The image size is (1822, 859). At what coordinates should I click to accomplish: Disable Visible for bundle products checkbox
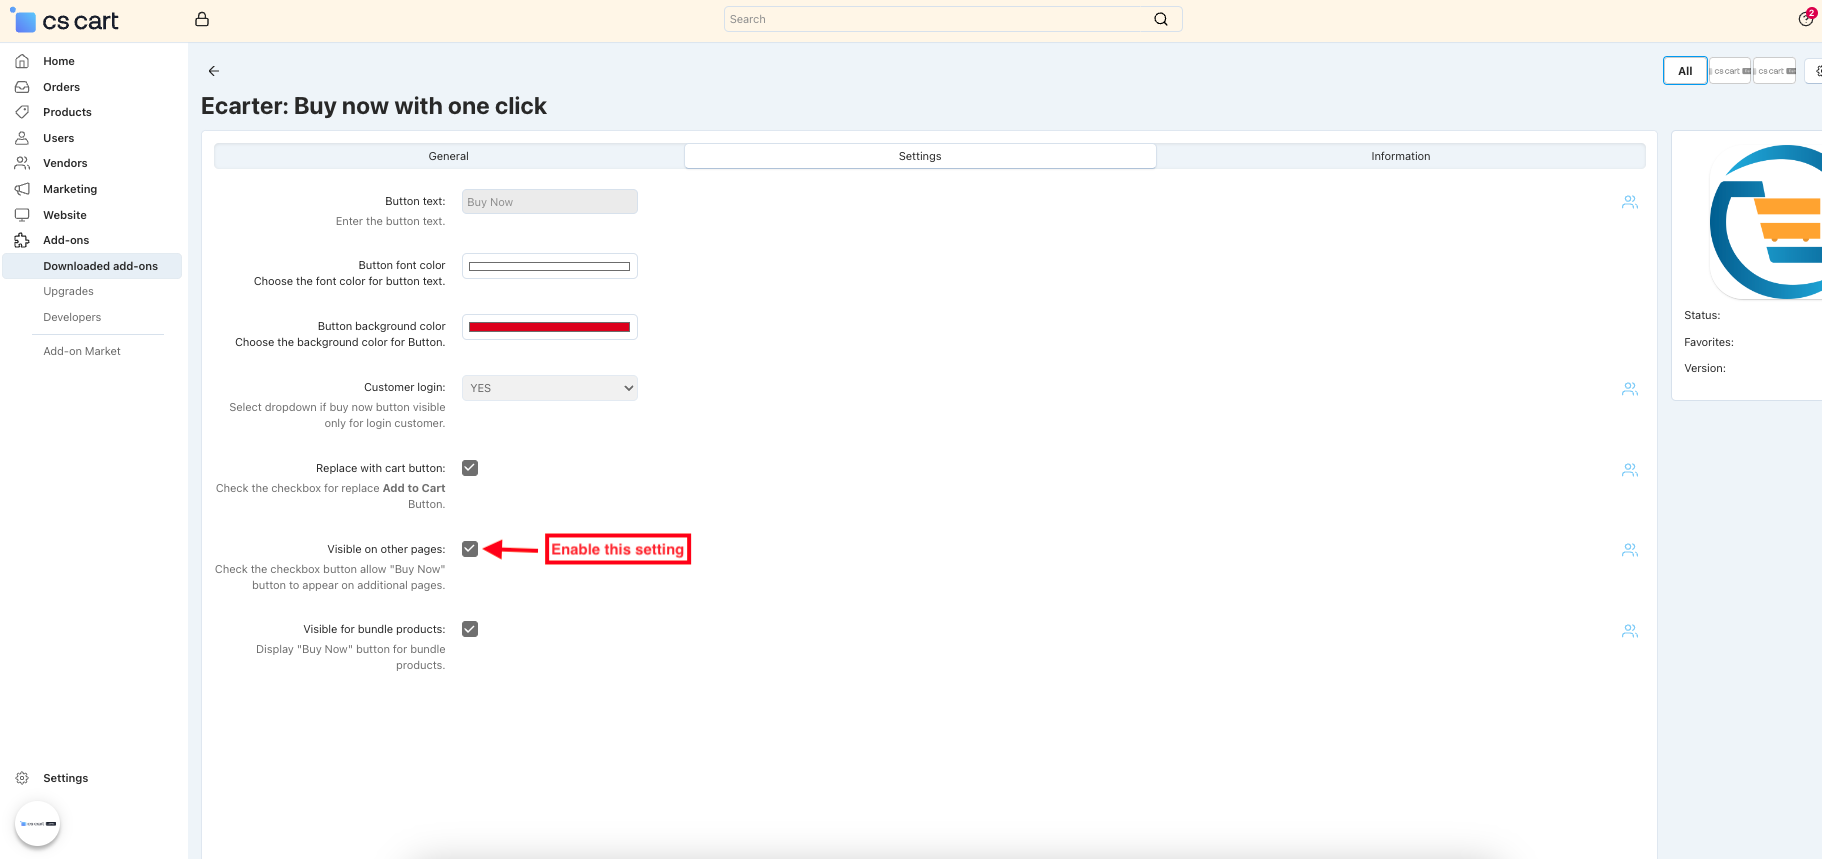470,629
